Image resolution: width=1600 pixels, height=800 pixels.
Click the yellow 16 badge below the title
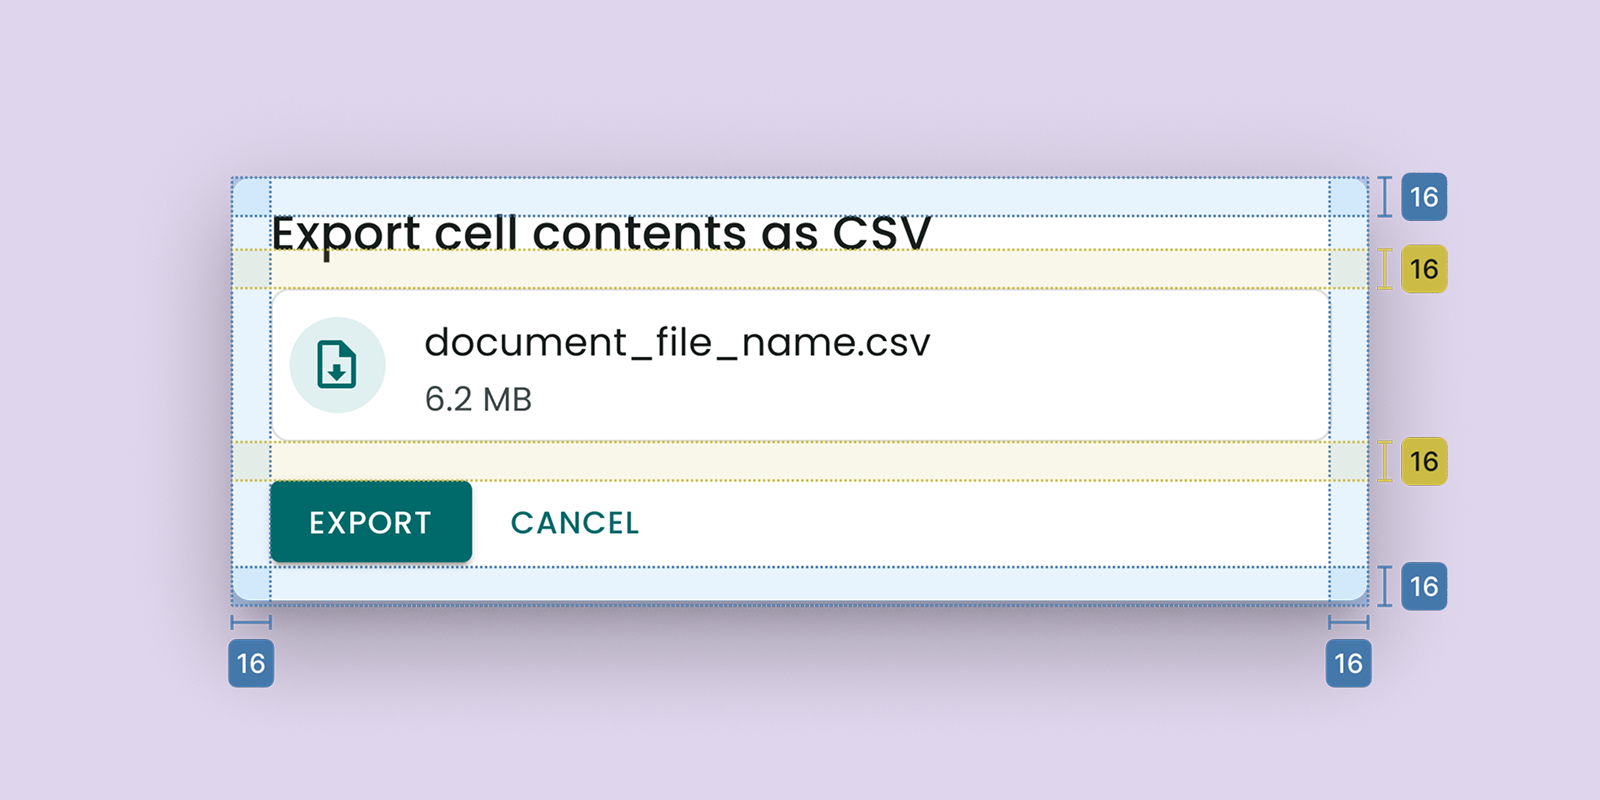[1423, 269]
